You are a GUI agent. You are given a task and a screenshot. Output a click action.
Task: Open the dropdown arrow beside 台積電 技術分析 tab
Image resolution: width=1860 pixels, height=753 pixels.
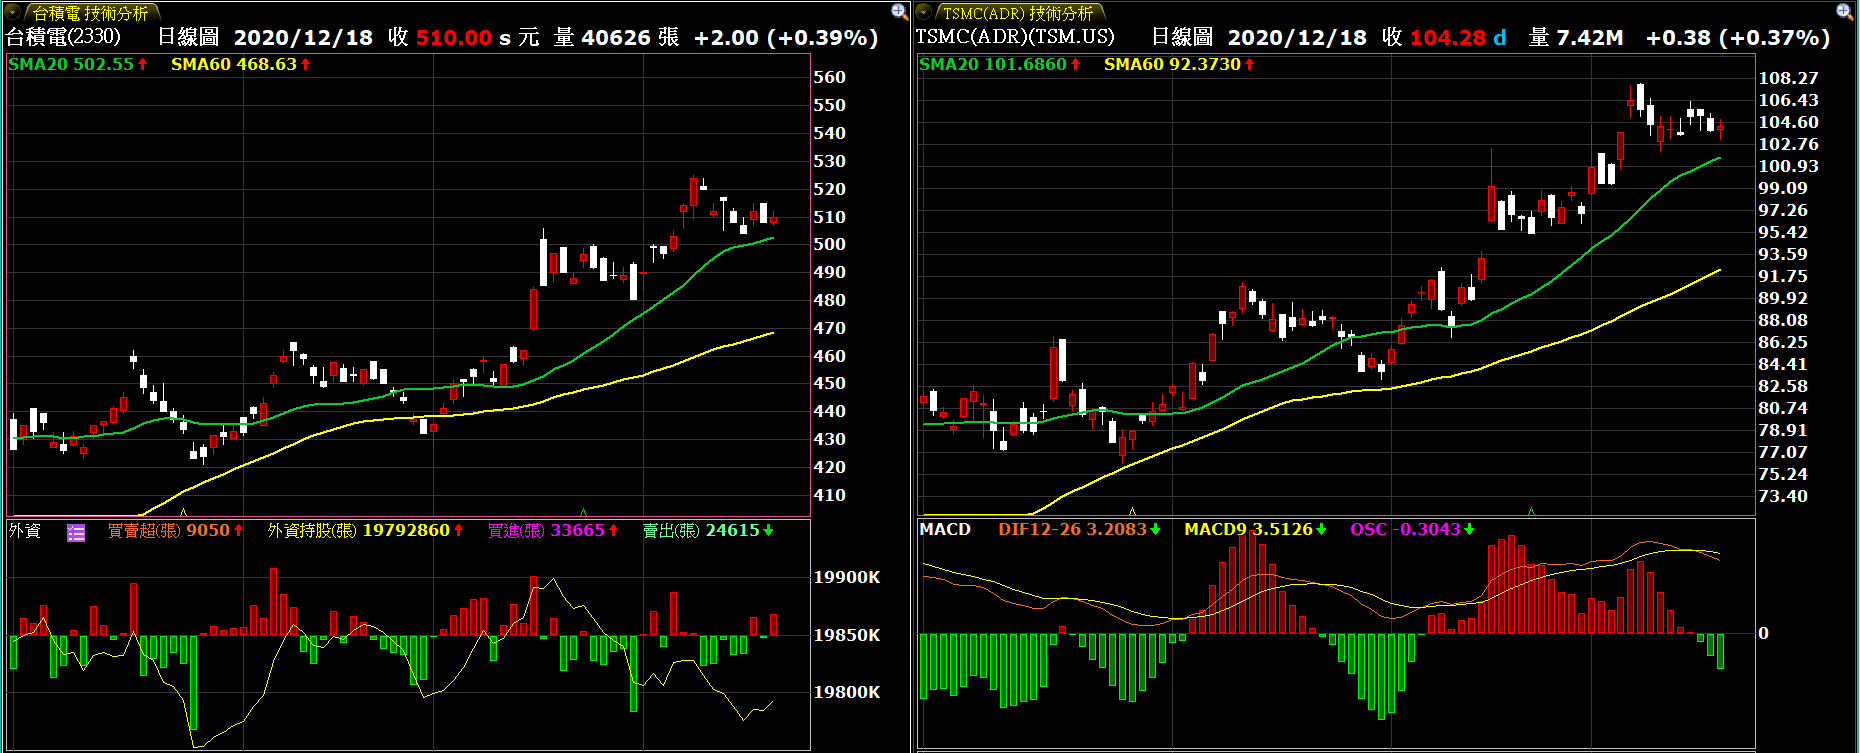click(x=15, y=12)
